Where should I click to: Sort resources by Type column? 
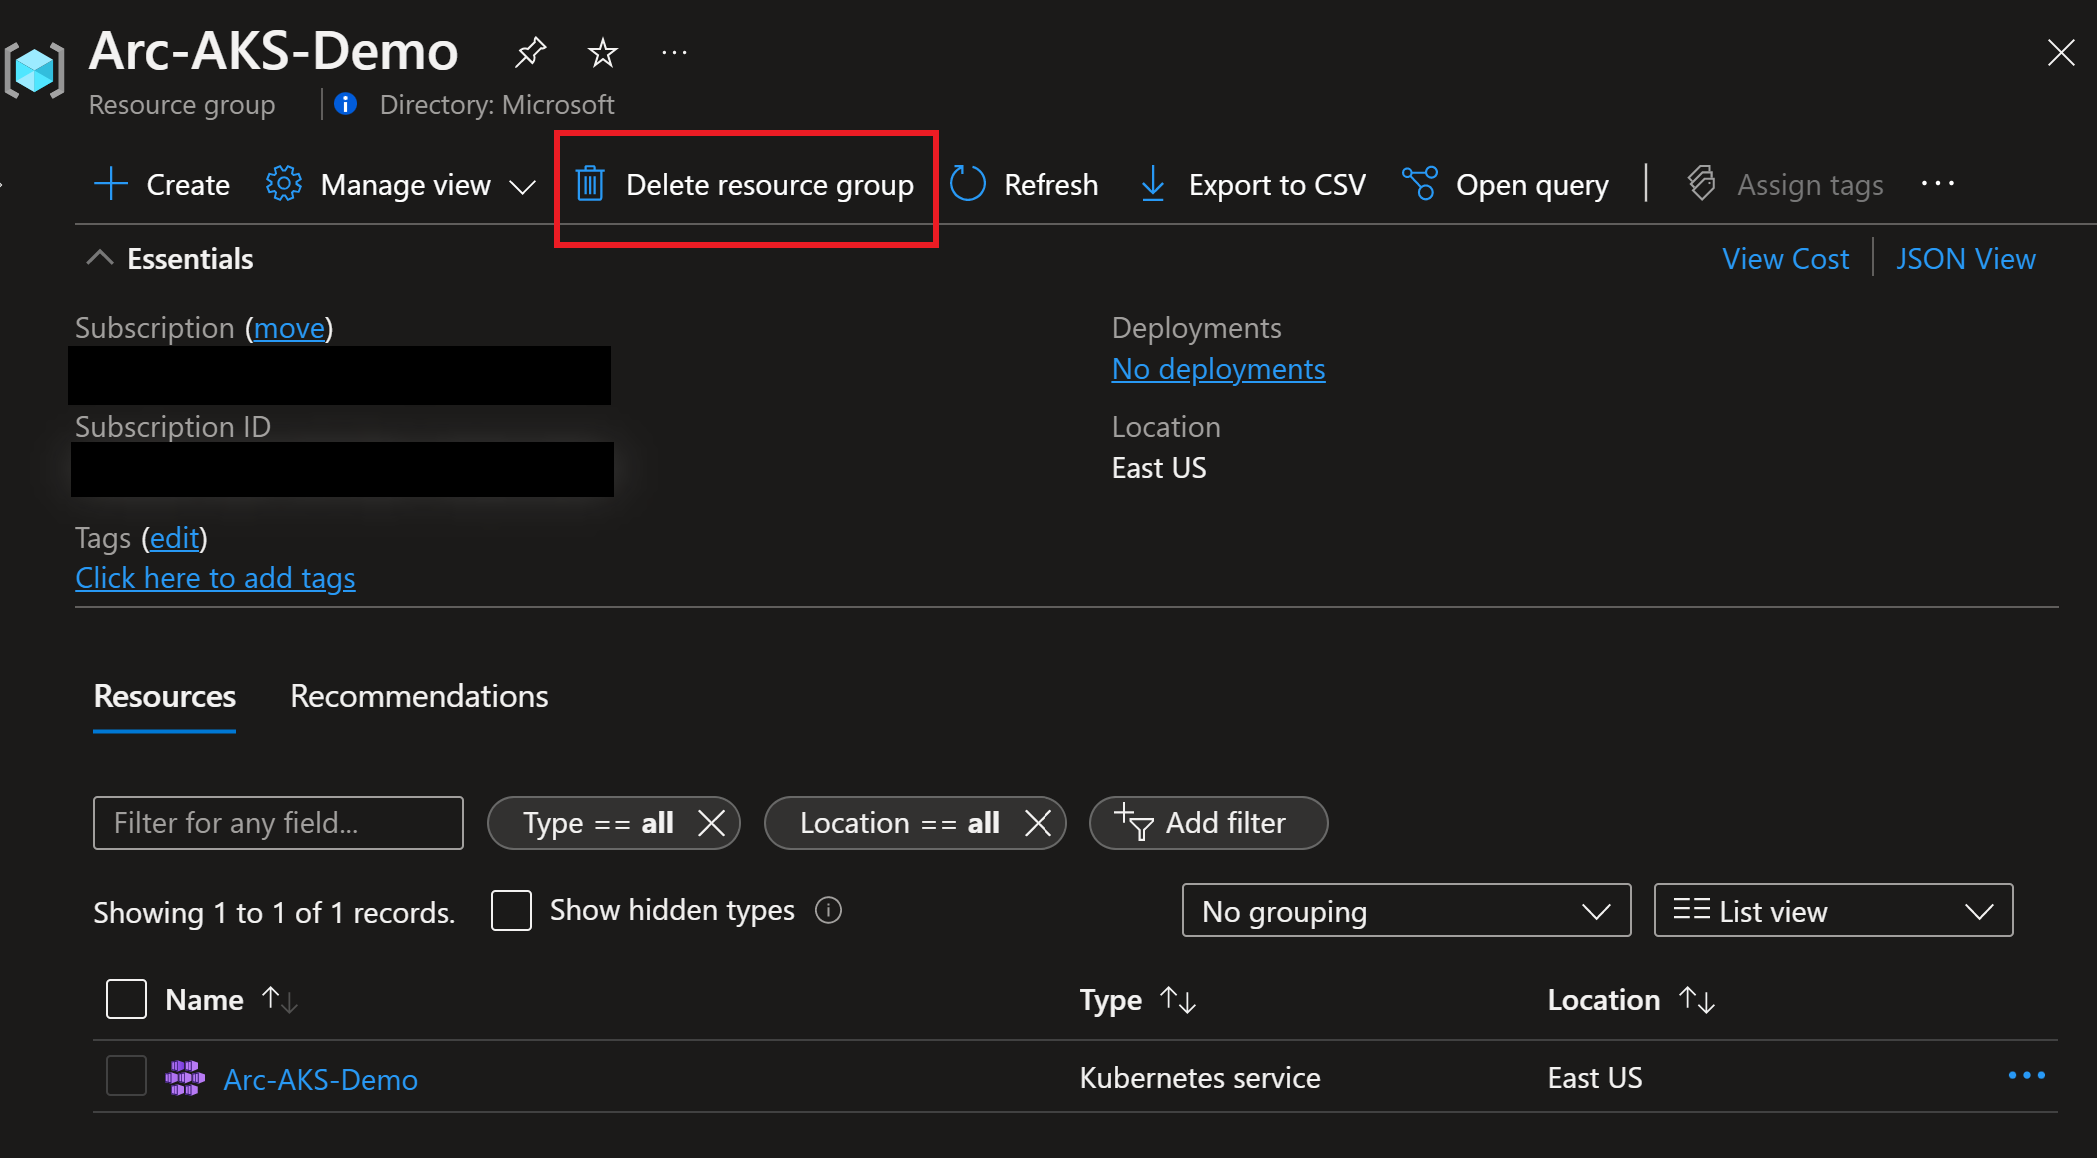pos(1137,1000)
